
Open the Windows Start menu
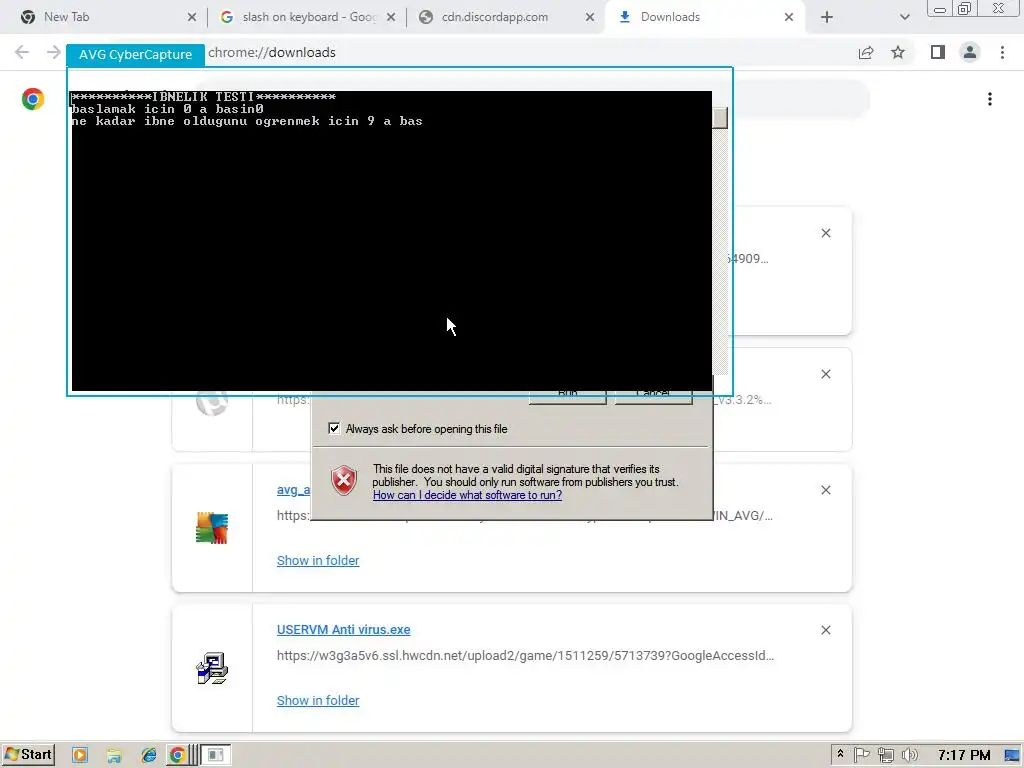pos(28,755)
